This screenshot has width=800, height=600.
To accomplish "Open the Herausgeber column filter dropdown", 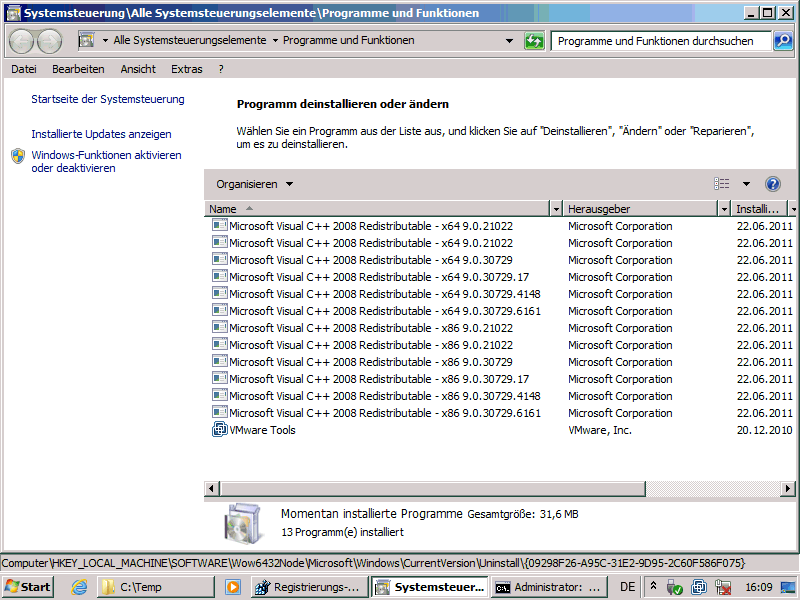I will 724,209.
